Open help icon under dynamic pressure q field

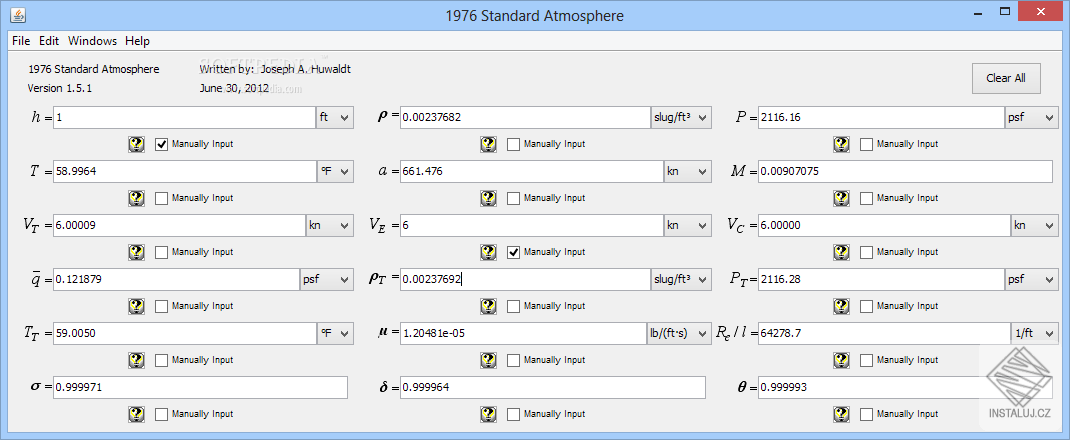point(136,306)
